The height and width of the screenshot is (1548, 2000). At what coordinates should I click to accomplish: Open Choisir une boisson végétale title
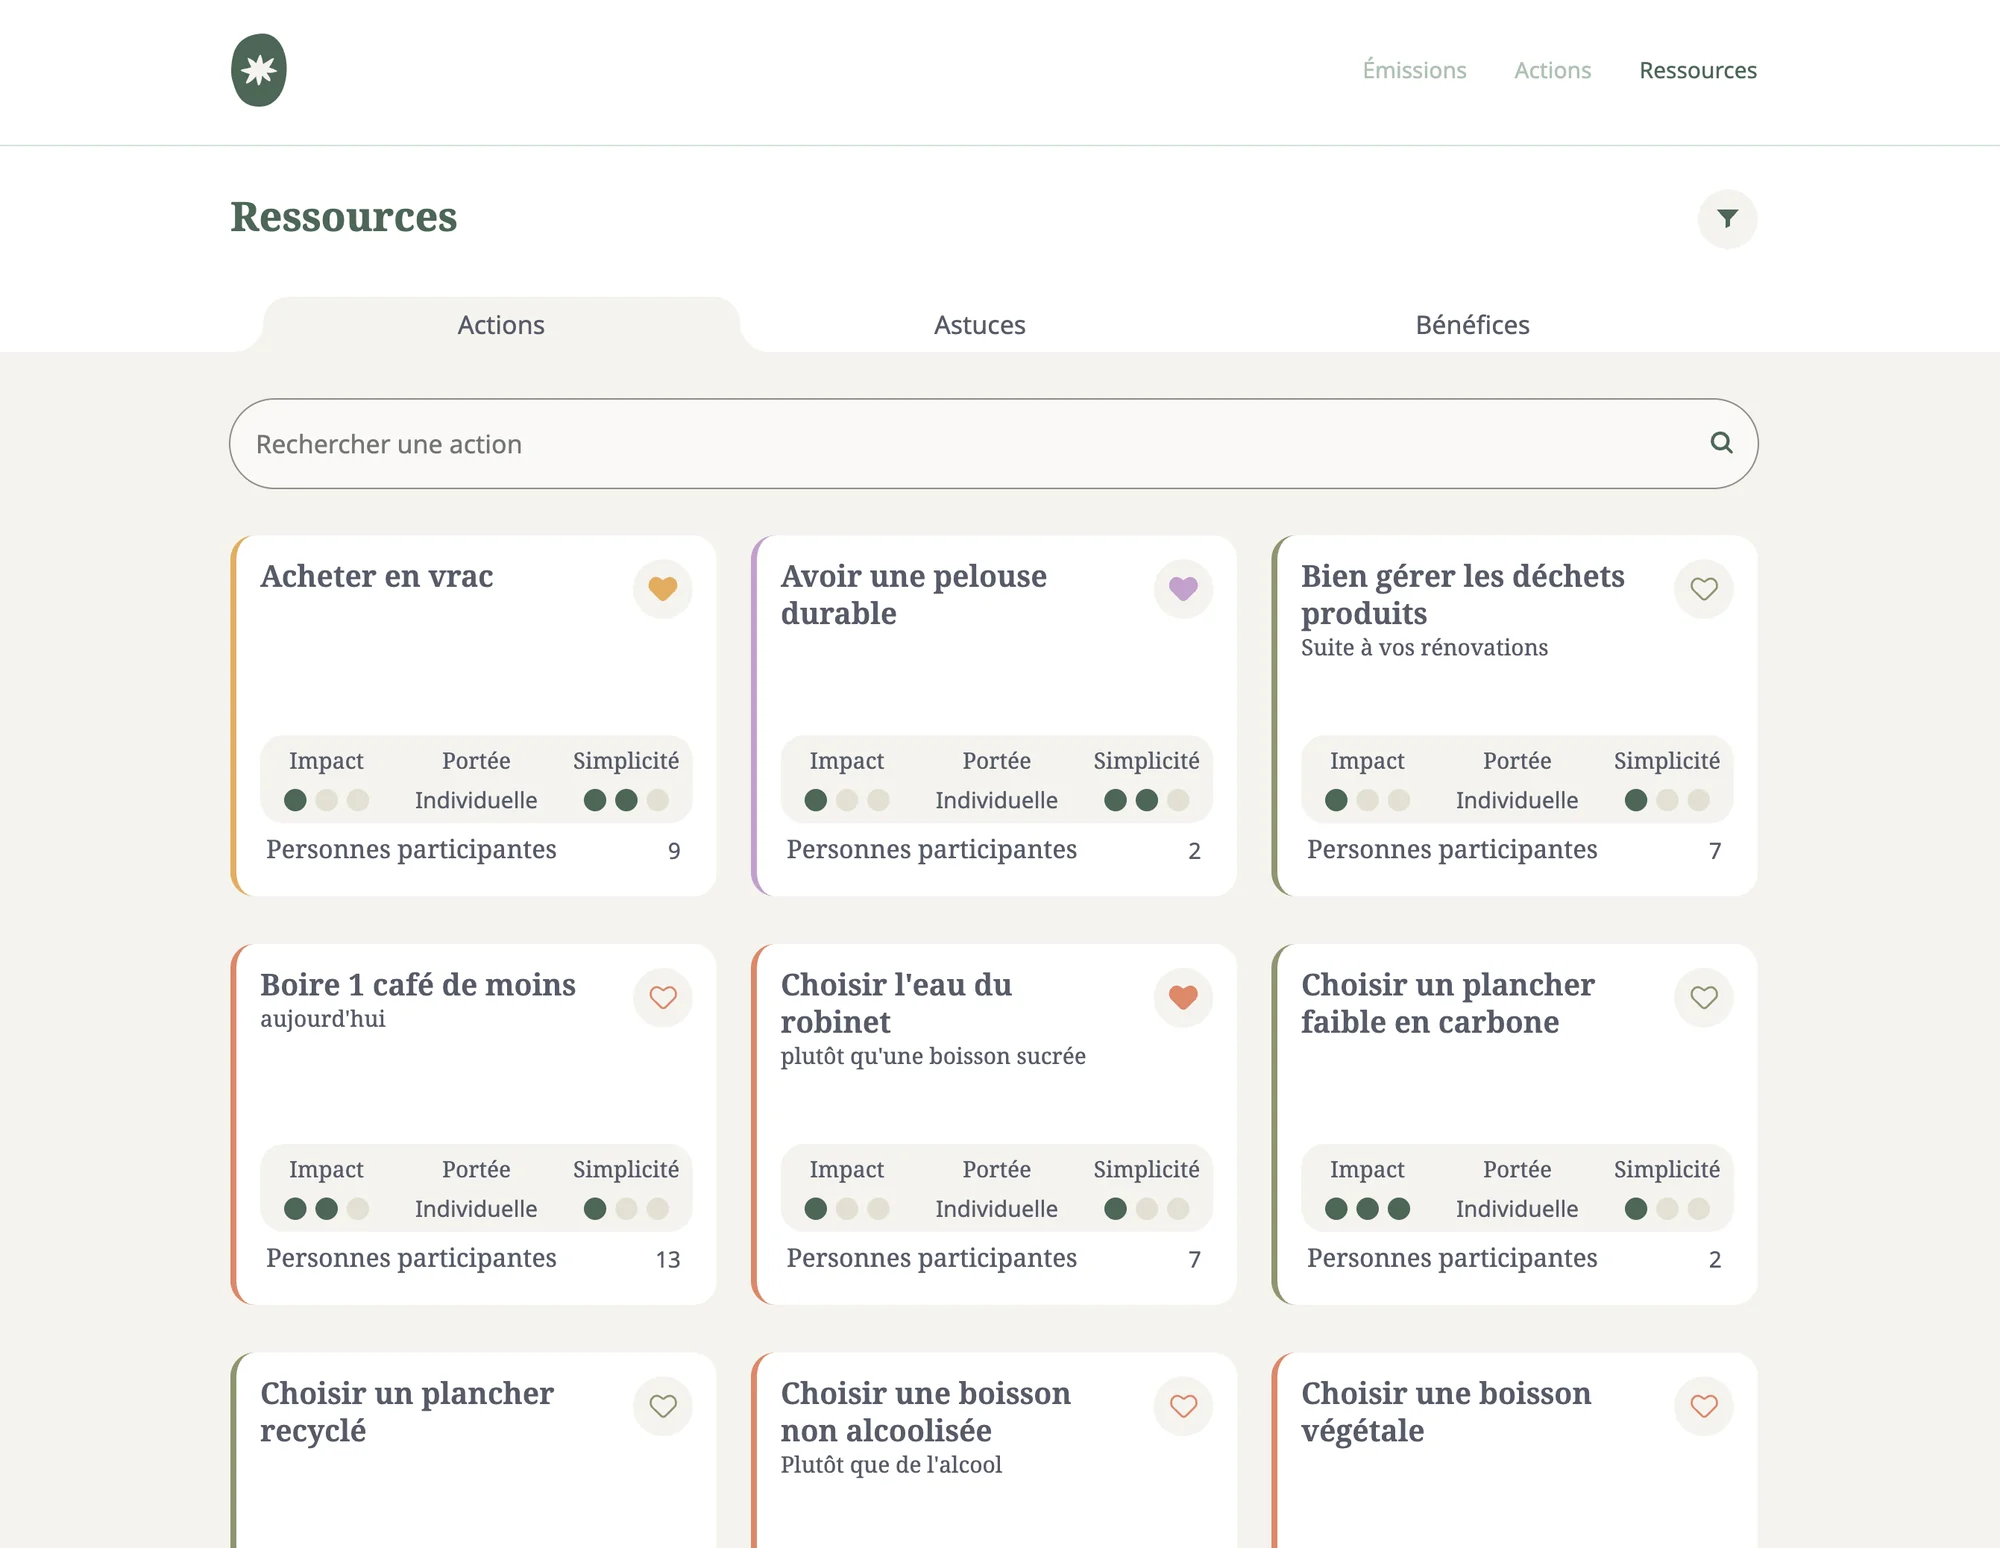coord(1446,1412)
